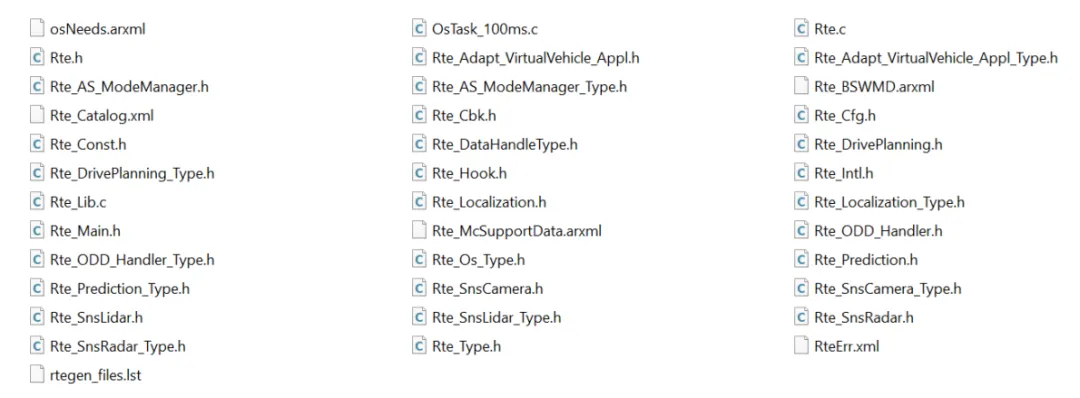Click the file name Rte_SnsCamera_Type.h

tap(887, 289)
